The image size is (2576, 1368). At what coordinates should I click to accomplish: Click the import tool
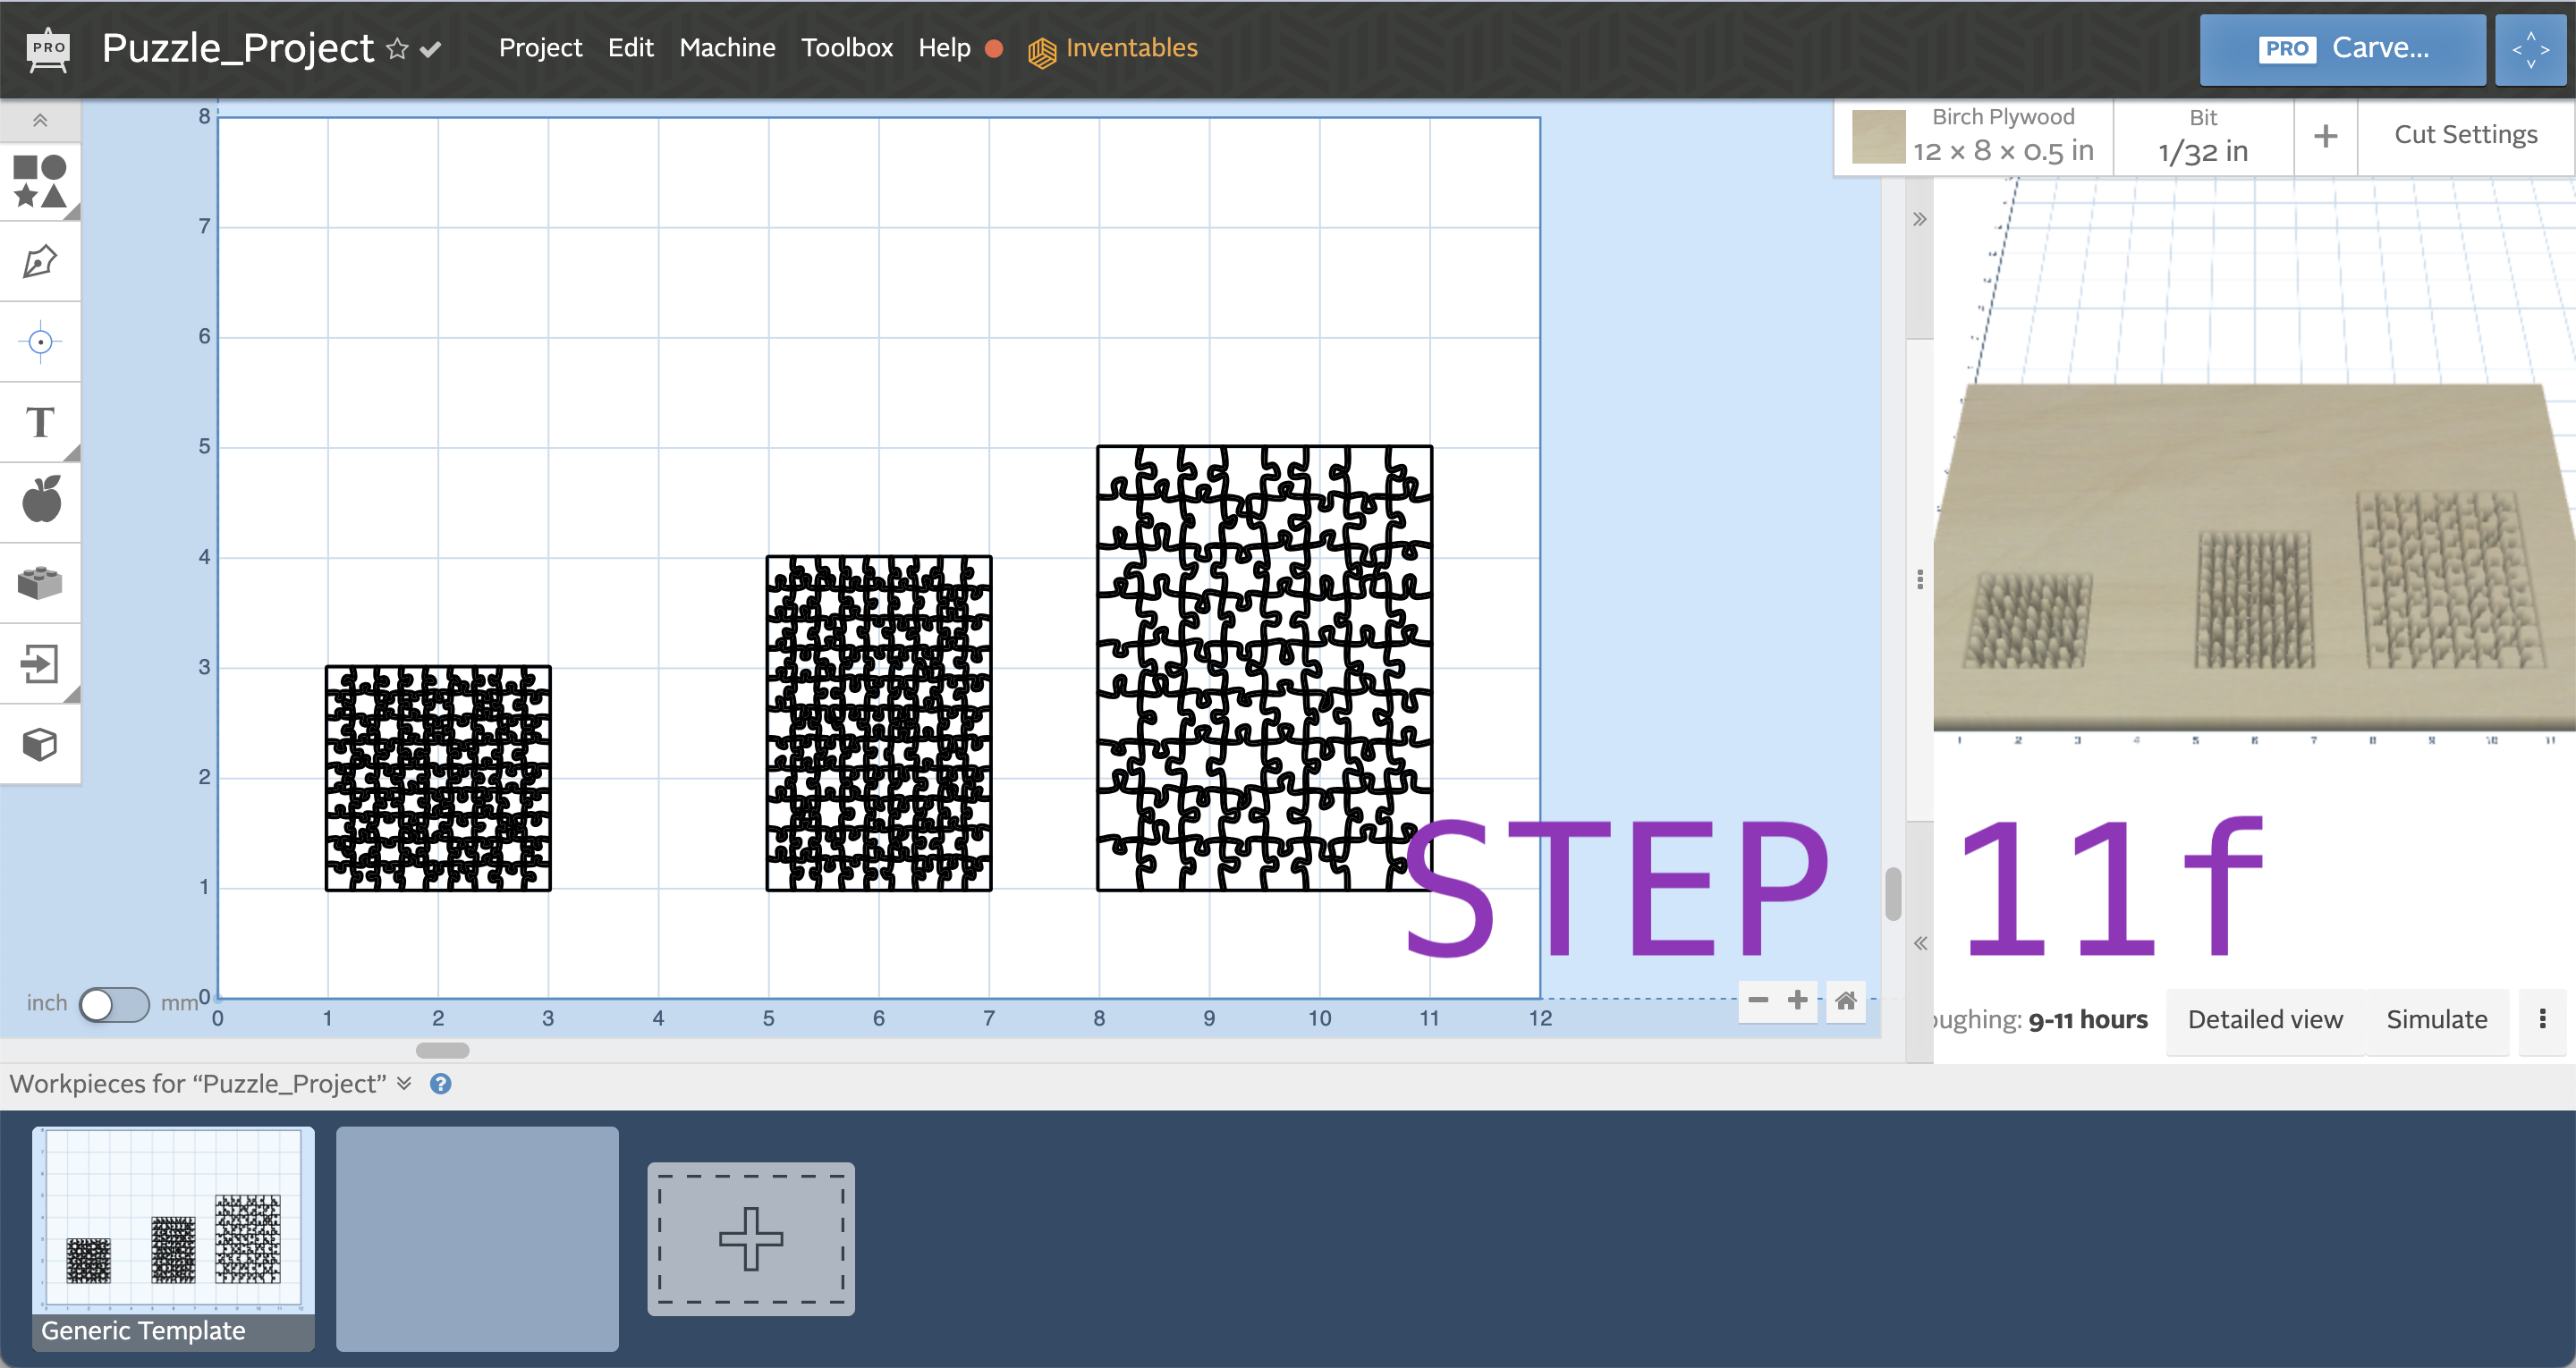click(40, 663)
